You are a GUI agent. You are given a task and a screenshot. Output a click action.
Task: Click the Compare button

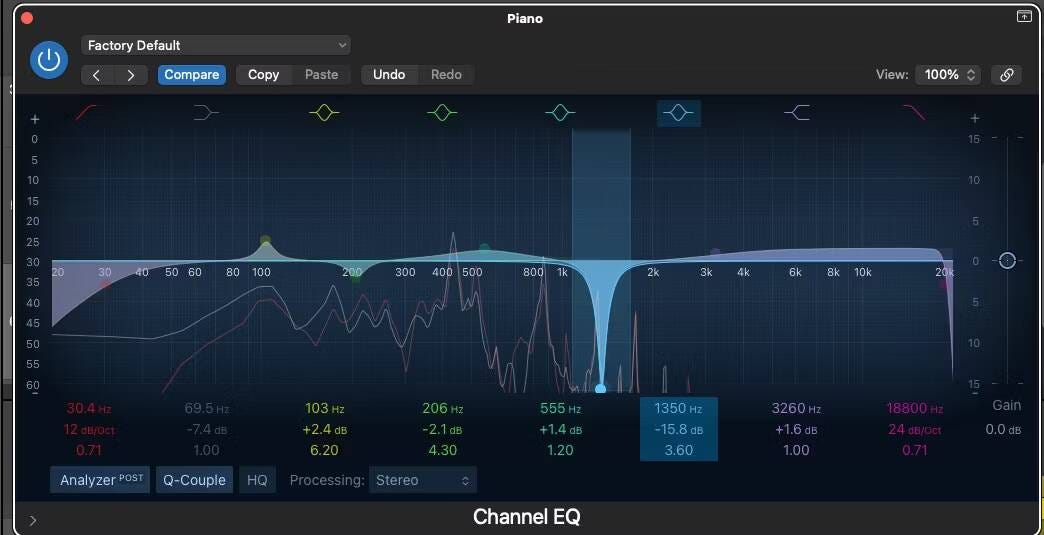pyautogui.click(x=191, y=75)
